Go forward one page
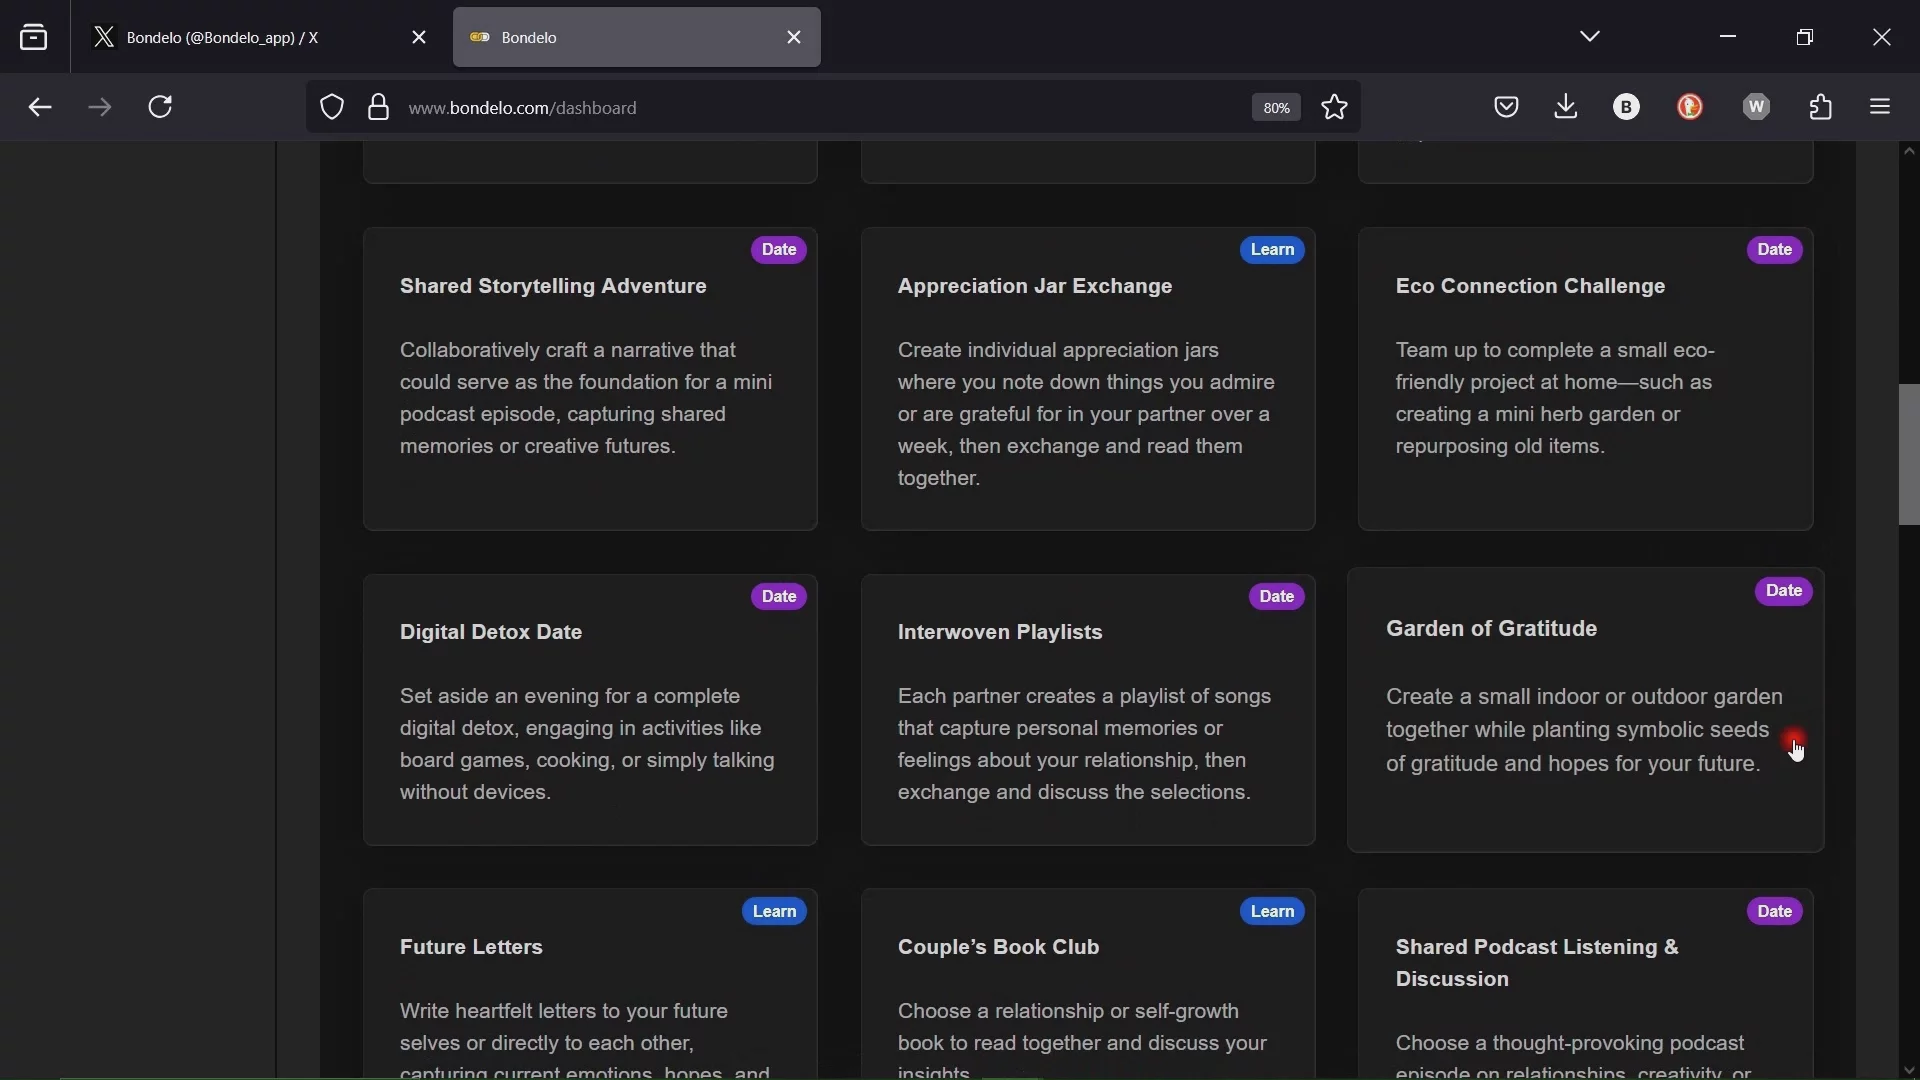The height and width of the screenshot is (1080, 1920). (x=100, y=107)
